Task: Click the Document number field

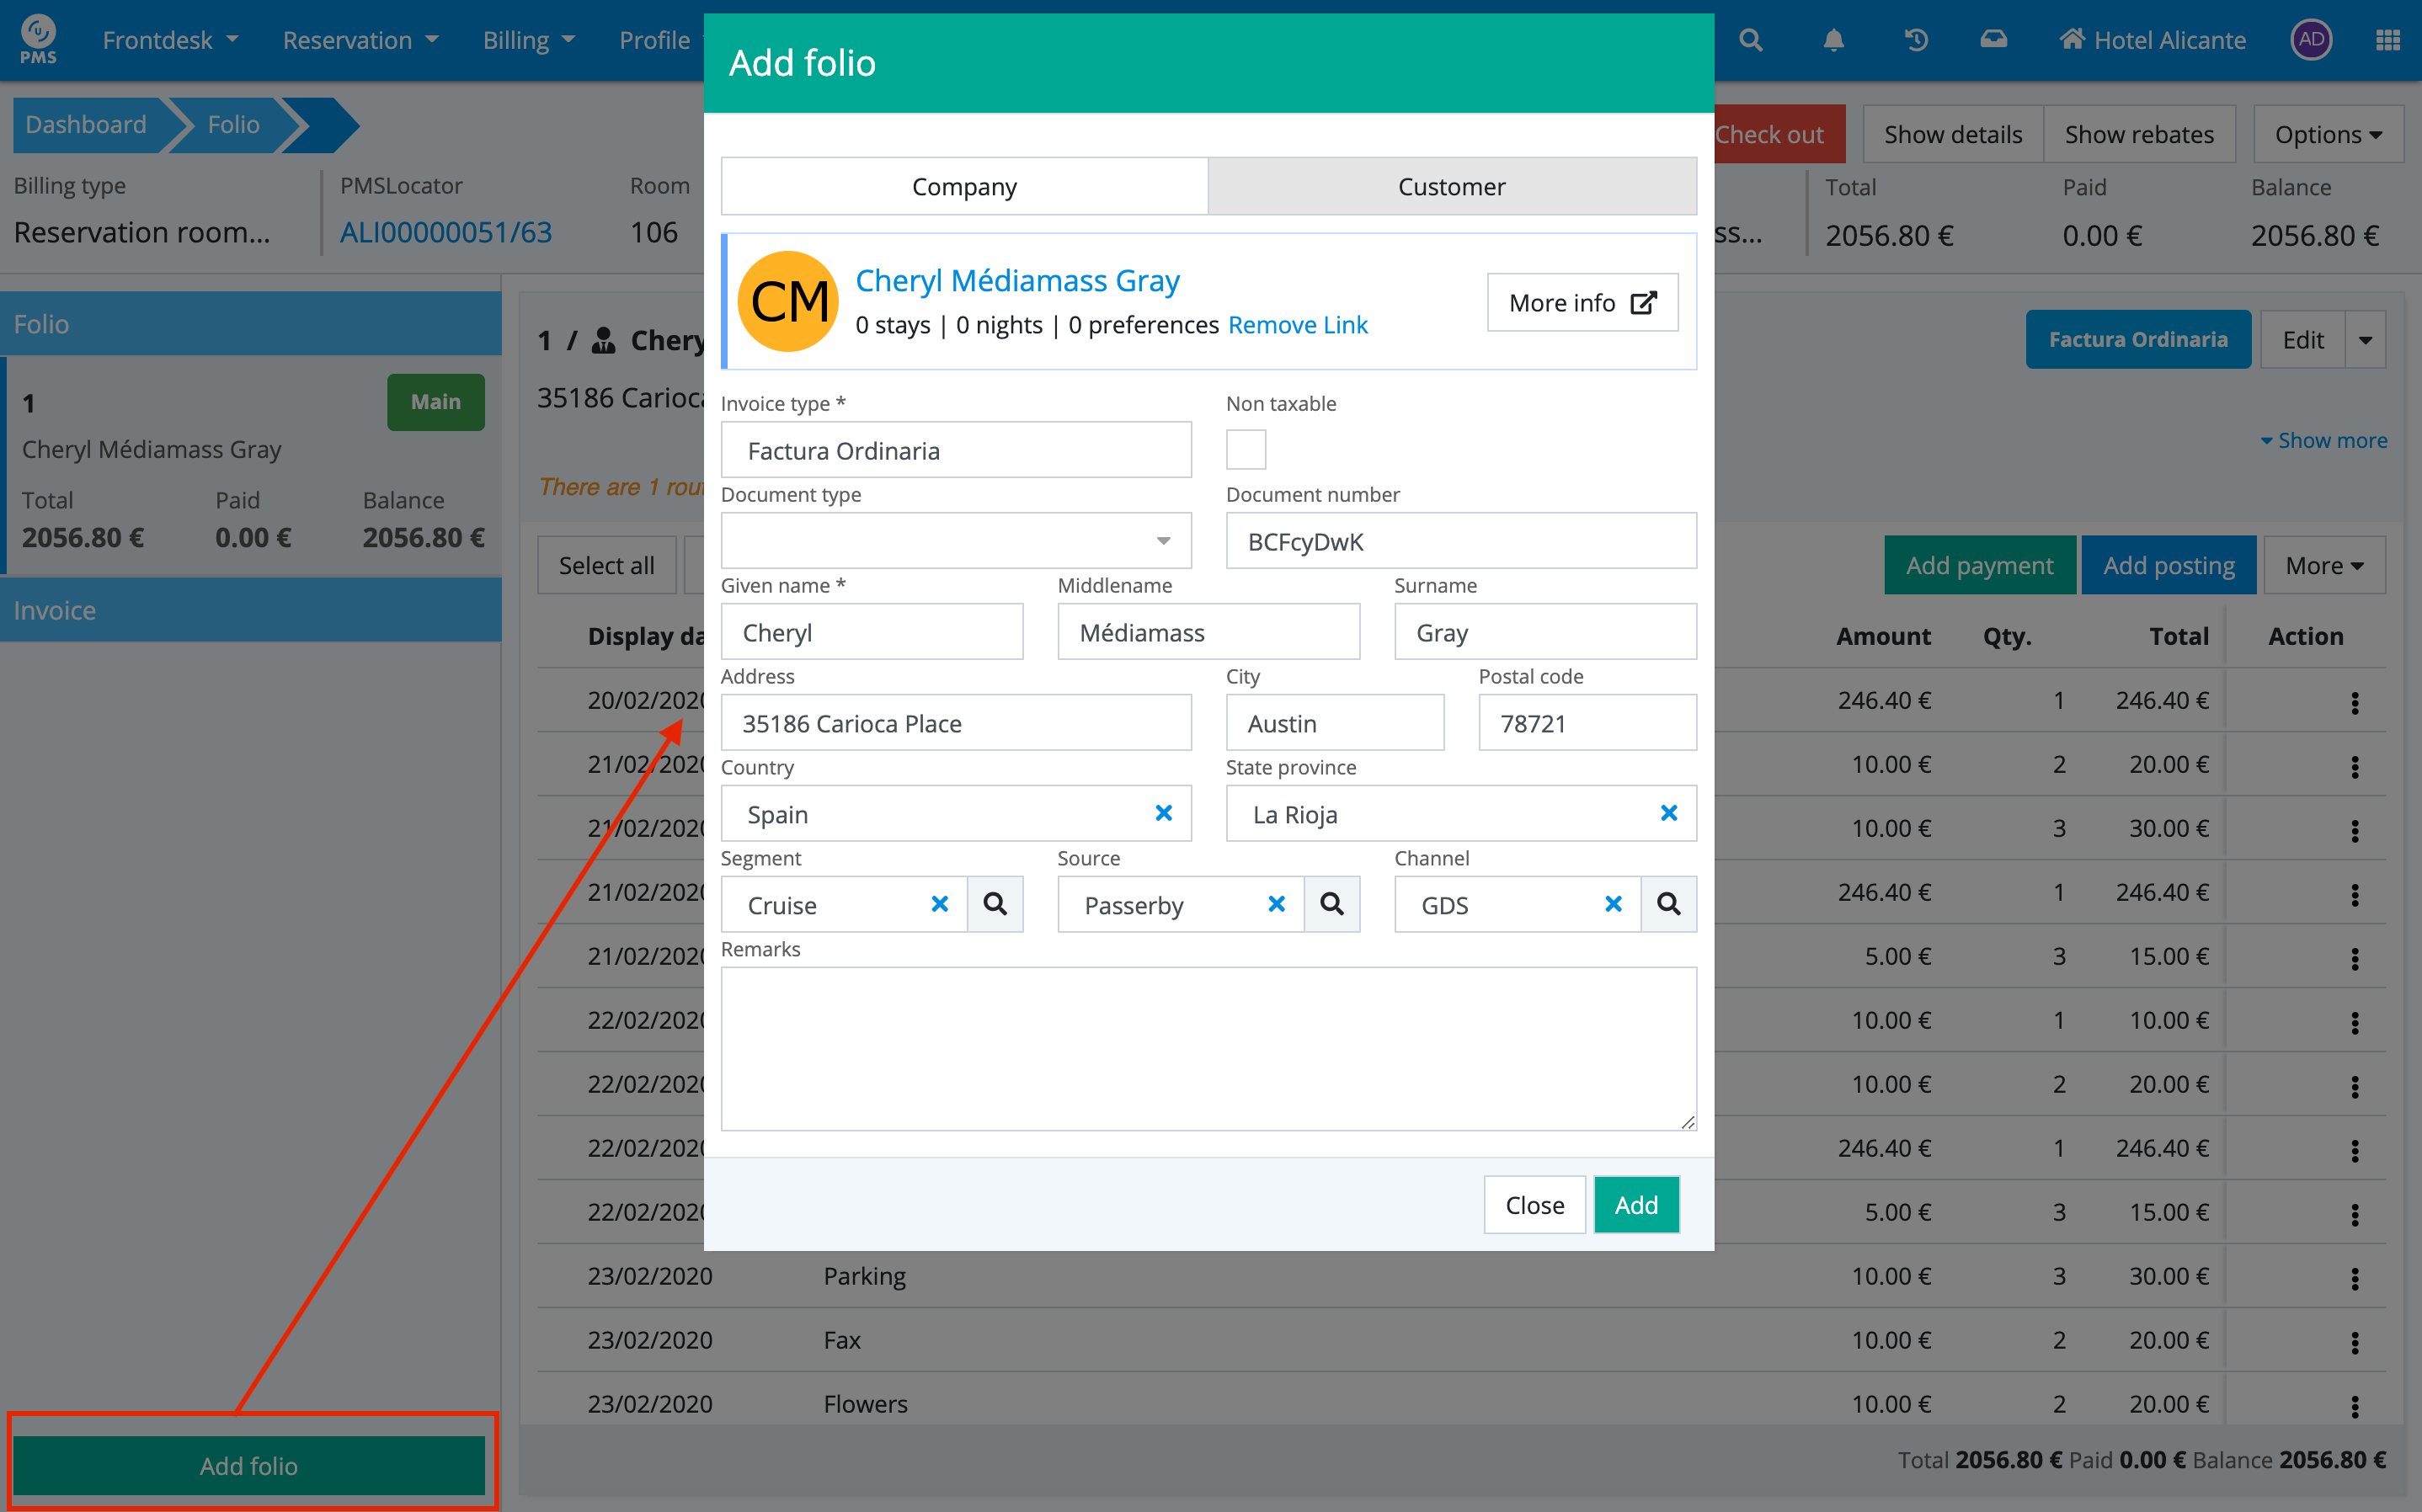Action: tap(1460, 541)
